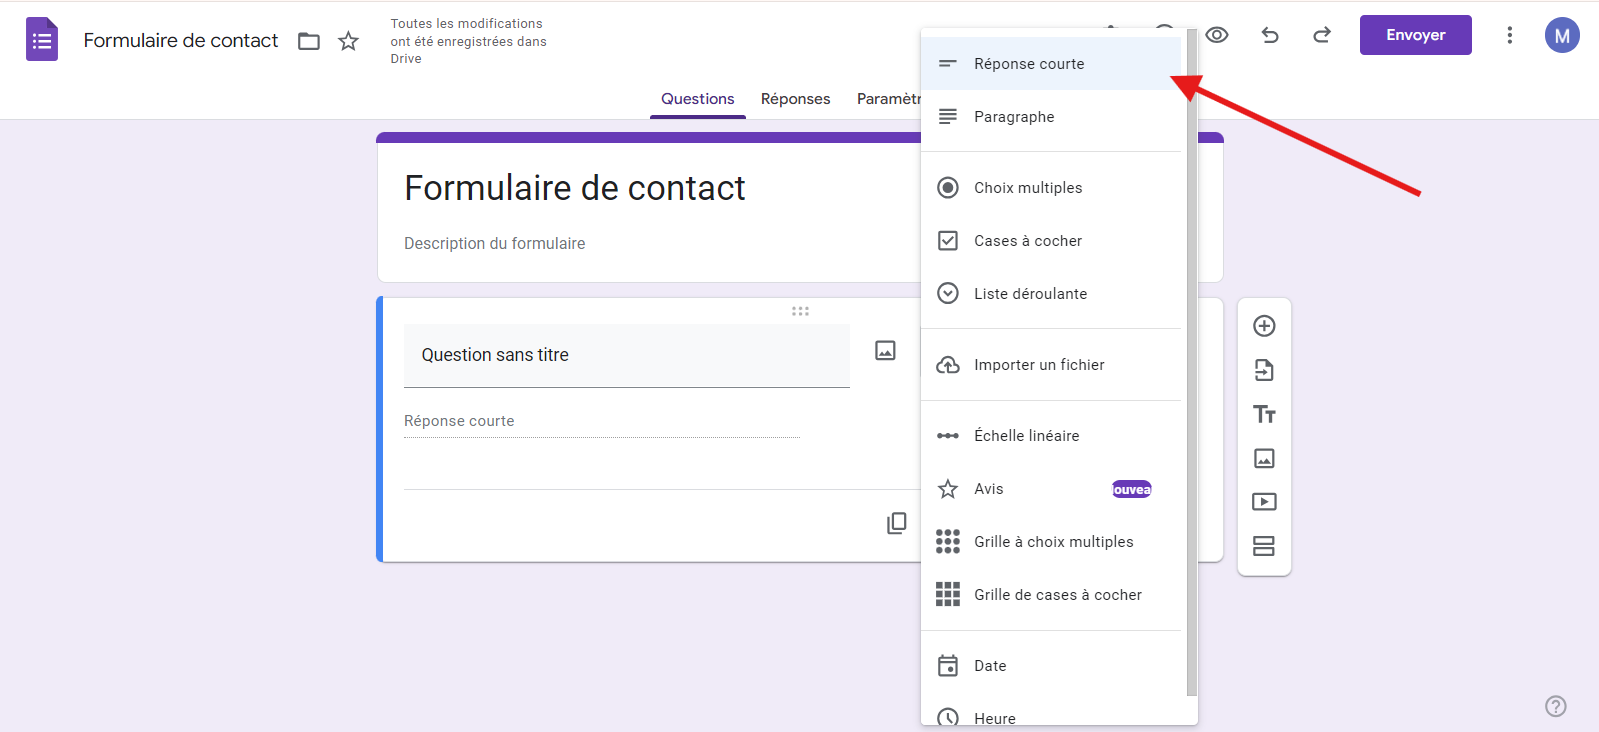Screen dimensions: 1599x732
Task: Click the move to folder icon
Action: [x=309, y=41]
